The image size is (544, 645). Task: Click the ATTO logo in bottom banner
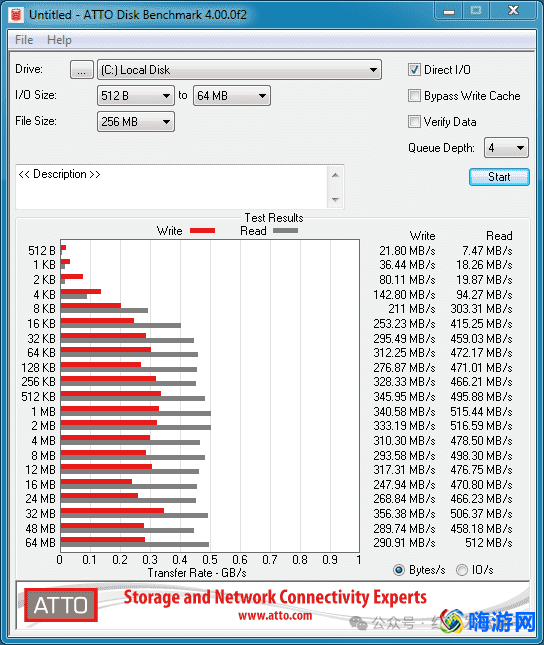(x=61, y=605)
